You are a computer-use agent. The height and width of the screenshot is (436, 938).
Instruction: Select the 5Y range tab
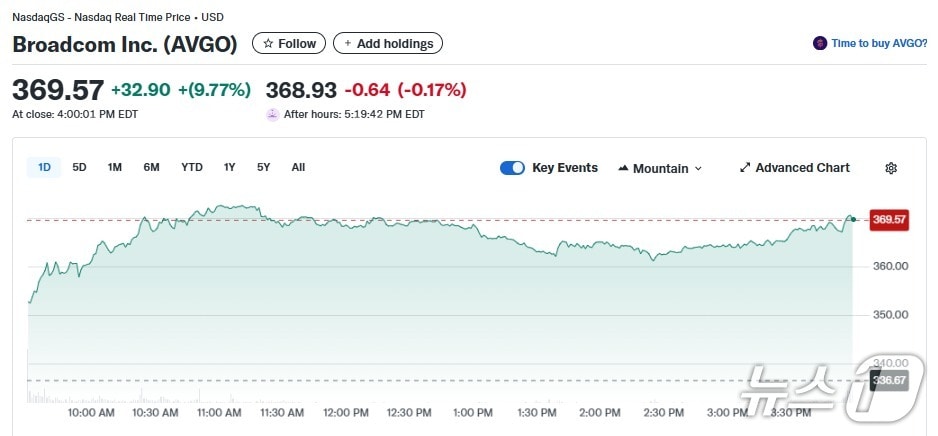263,167
